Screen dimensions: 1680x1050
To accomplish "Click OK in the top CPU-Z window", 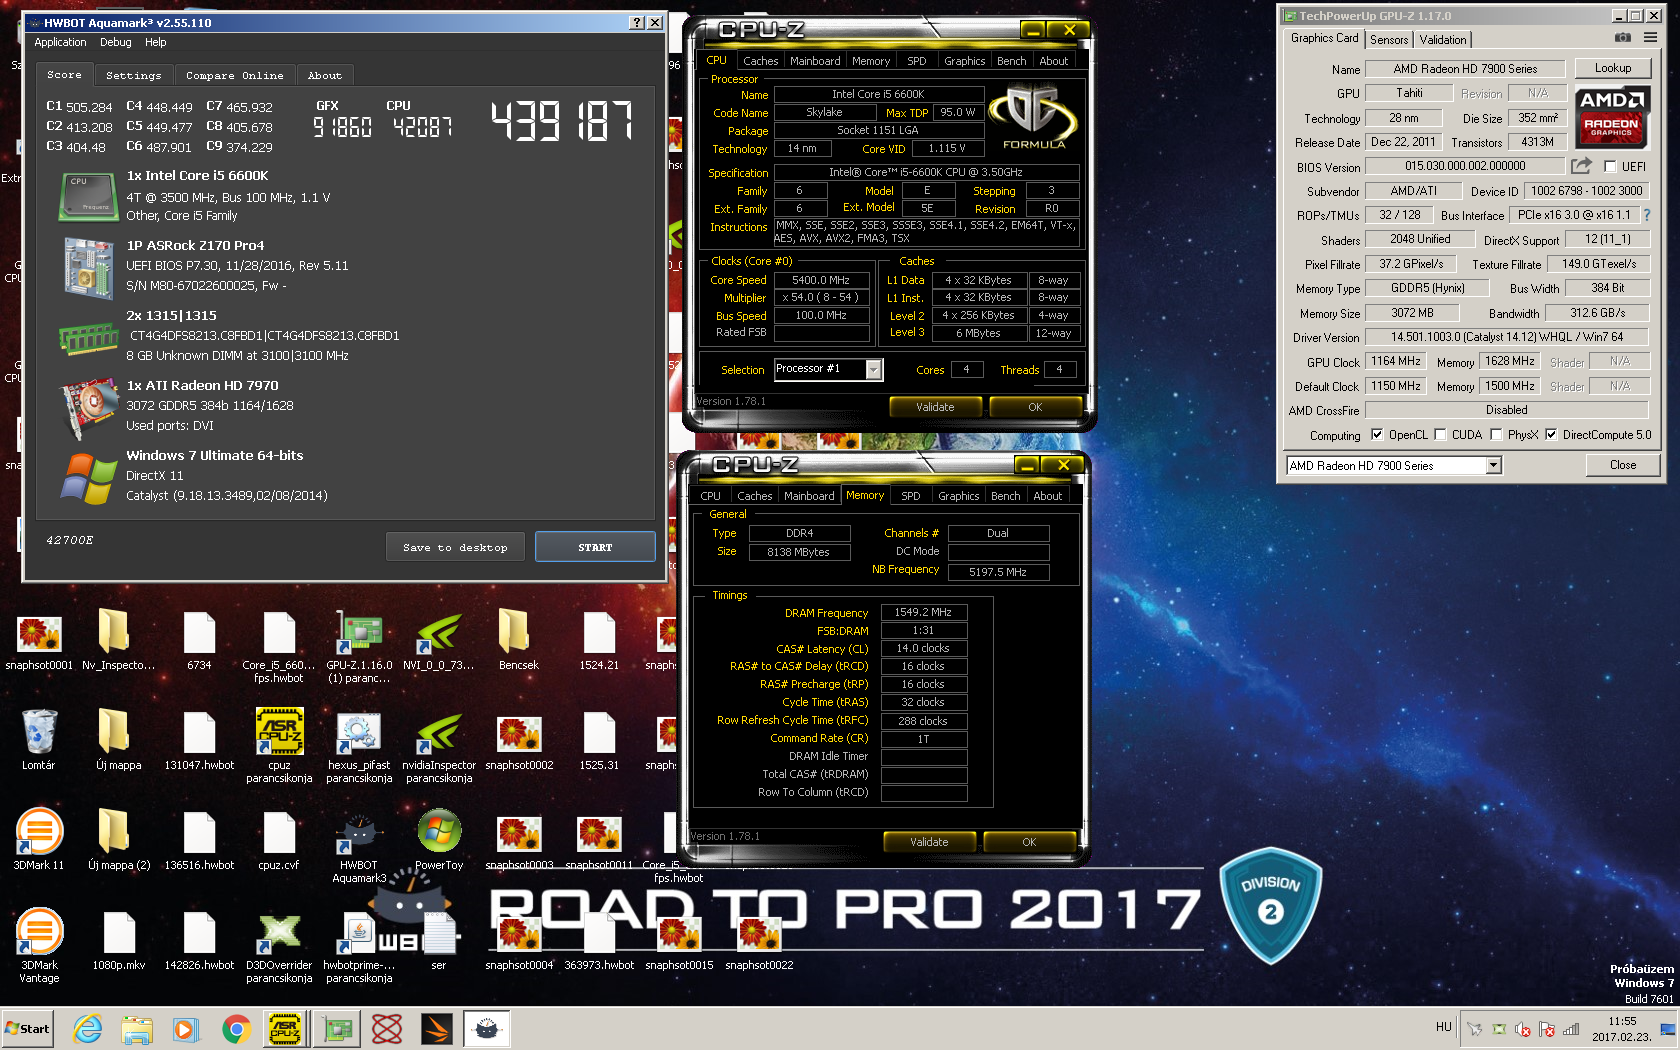I will click(1034, 407).
